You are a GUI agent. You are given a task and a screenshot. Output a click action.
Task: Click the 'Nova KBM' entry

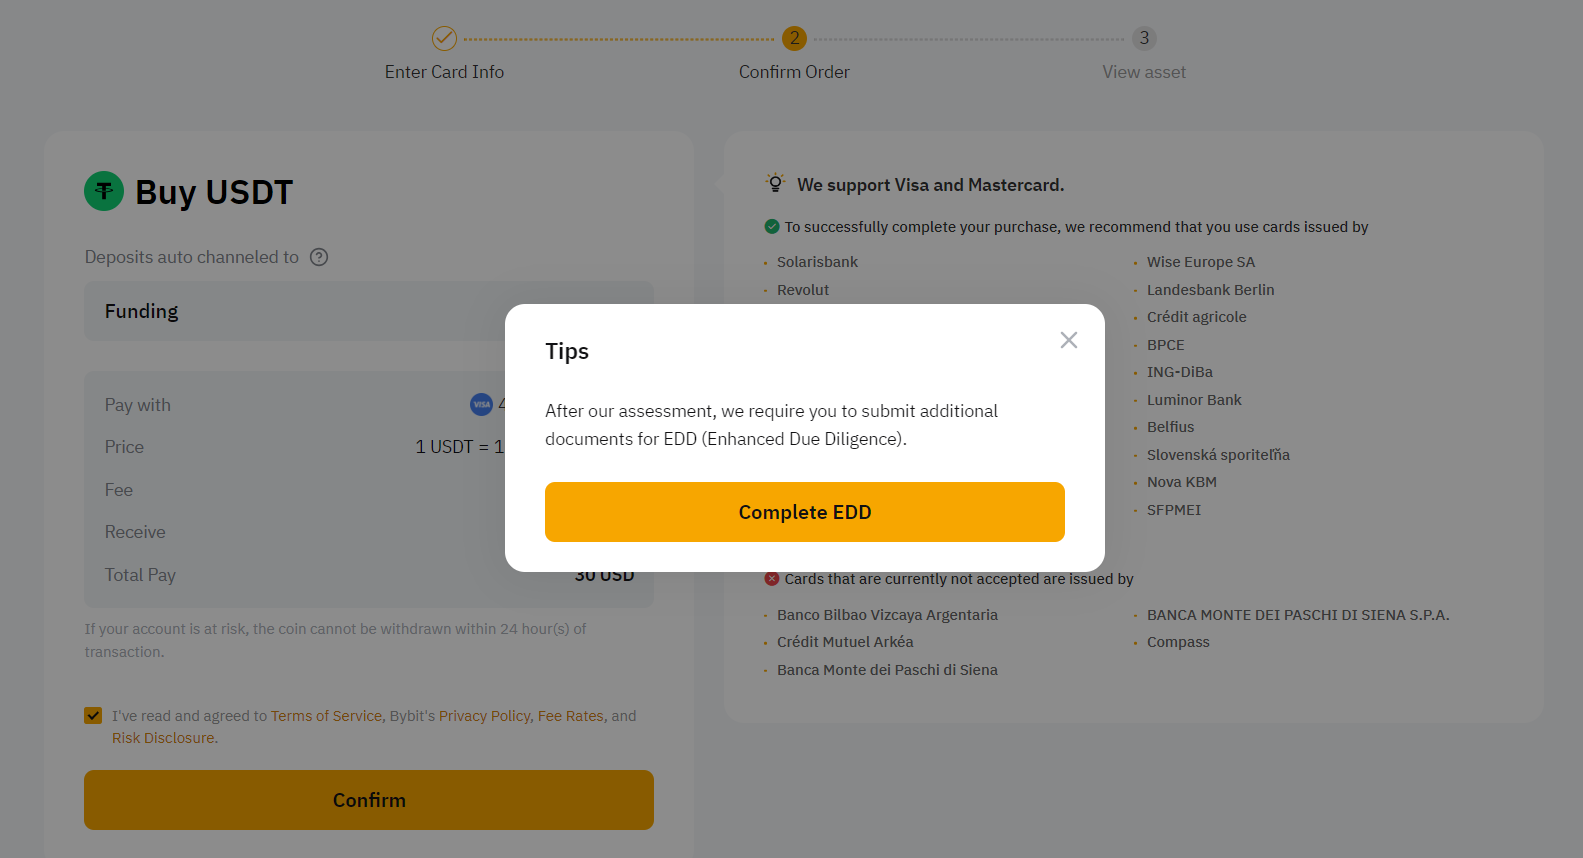(x=1182, y=482)
